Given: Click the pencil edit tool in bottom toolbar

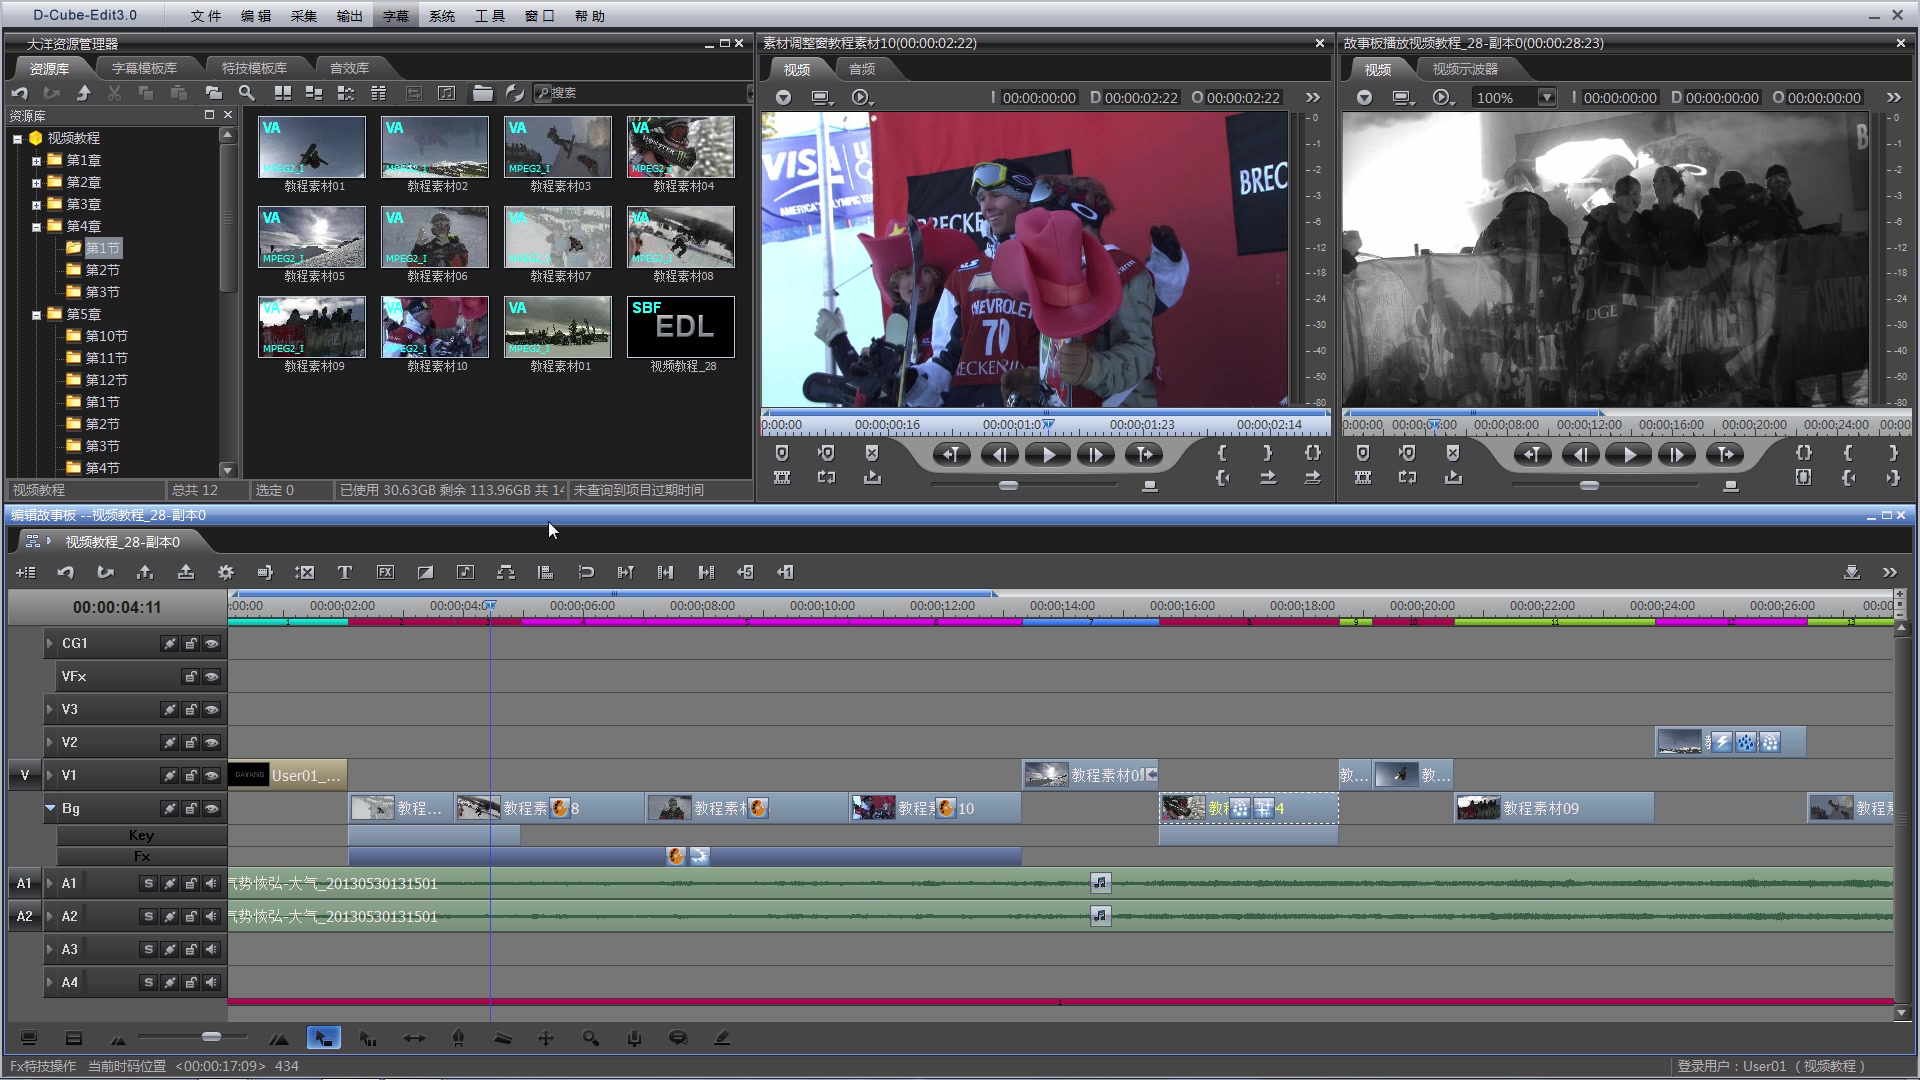Looking at the screenshot, I should click(x=722, y=1038).
